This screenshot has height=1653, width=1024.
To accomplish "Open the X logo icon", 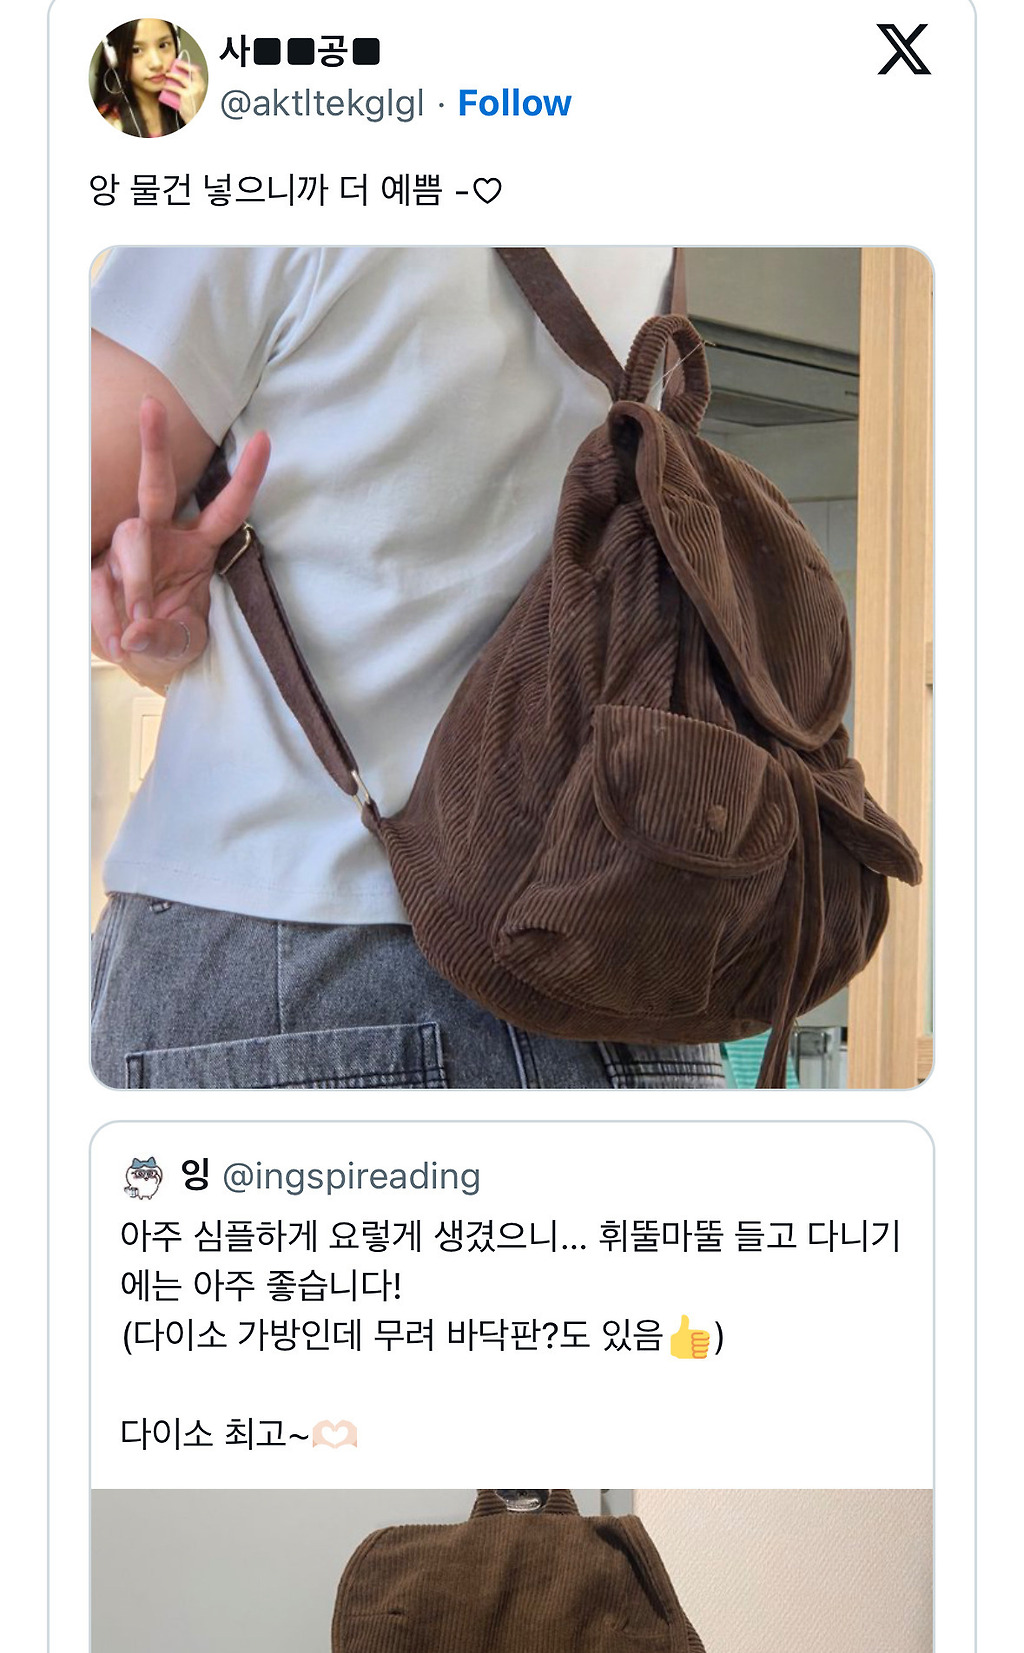I will 904,50.
